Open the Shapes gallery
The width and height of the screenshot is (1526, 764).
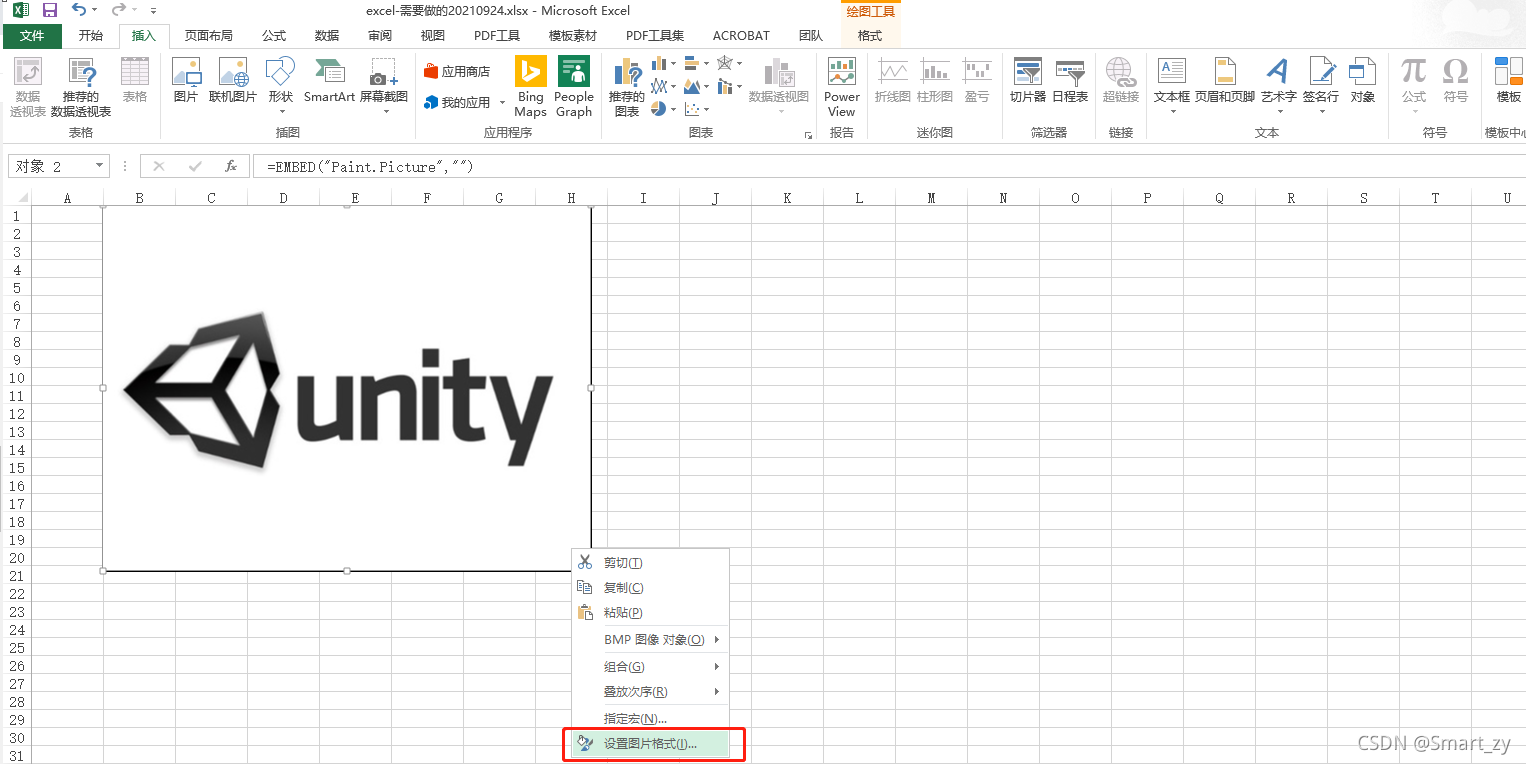281,85
